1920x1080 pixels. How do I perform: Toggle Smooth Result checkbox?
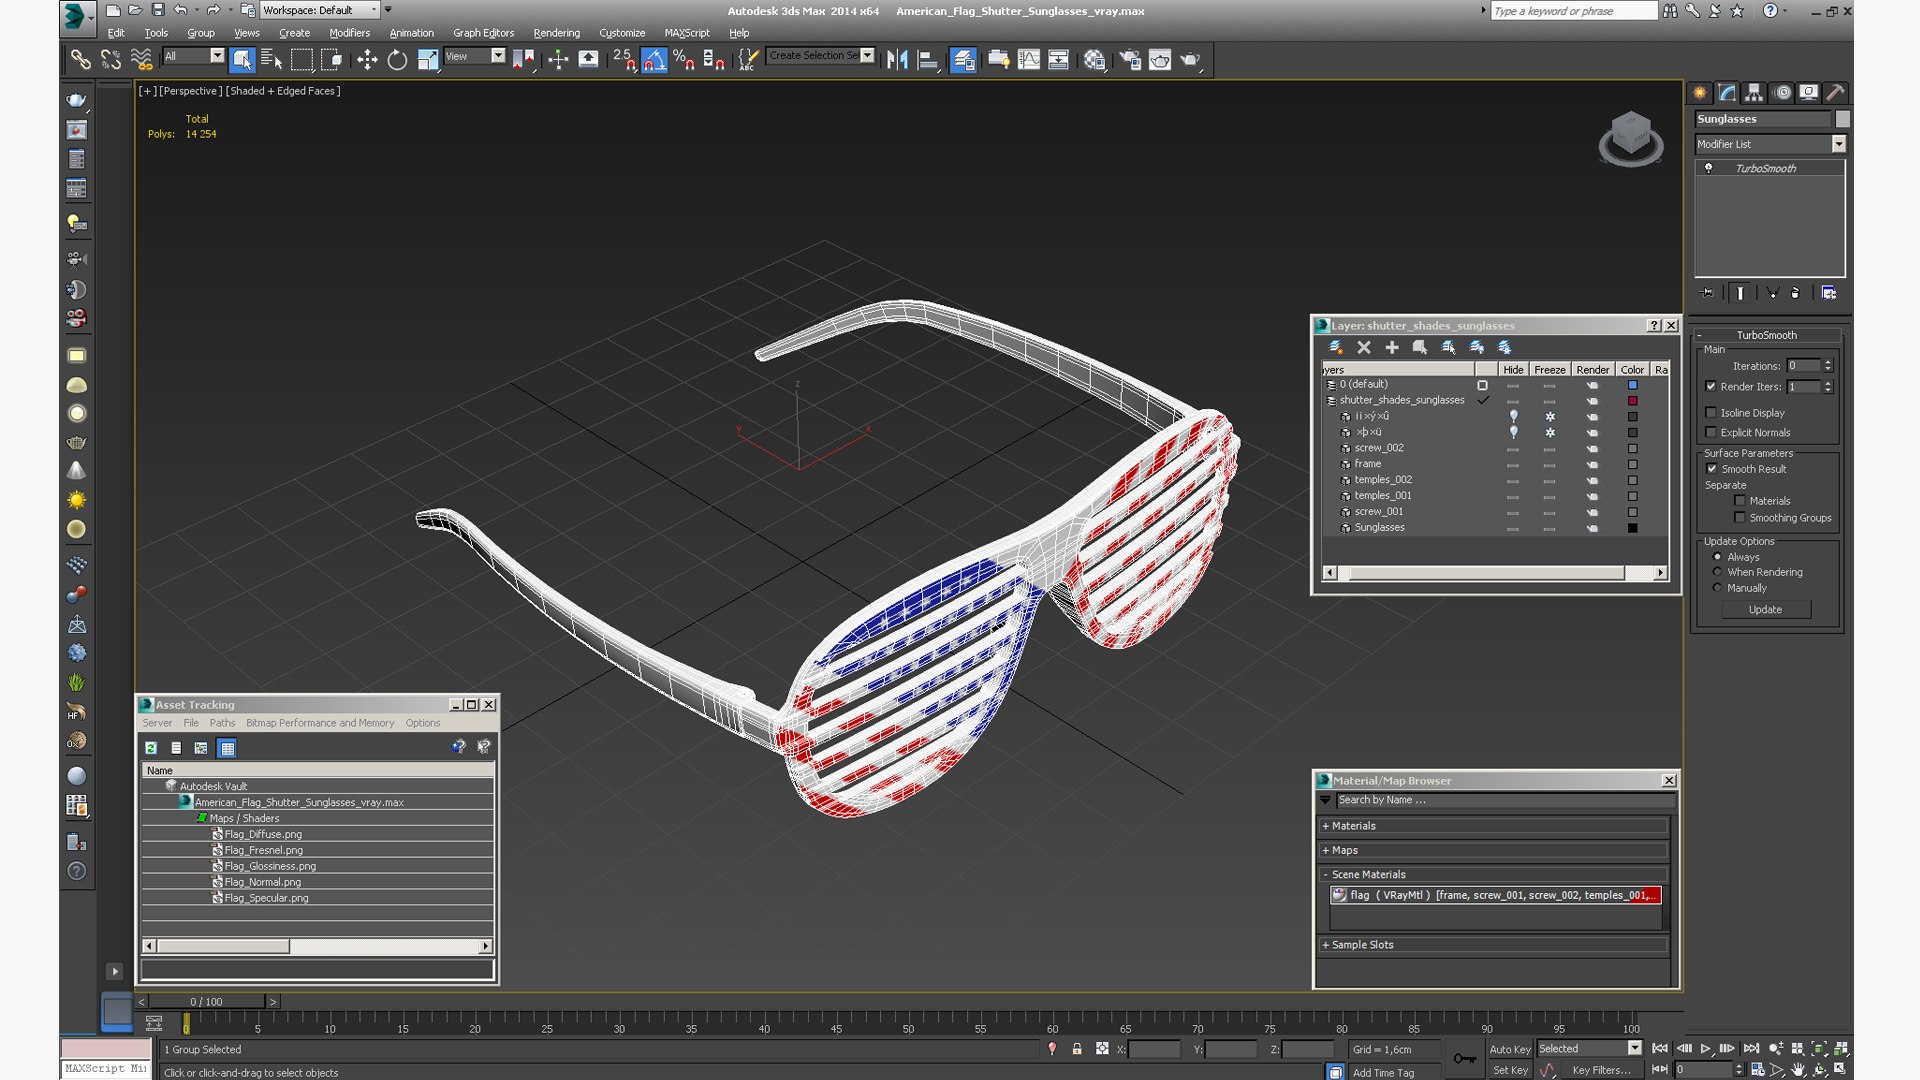1712,469
